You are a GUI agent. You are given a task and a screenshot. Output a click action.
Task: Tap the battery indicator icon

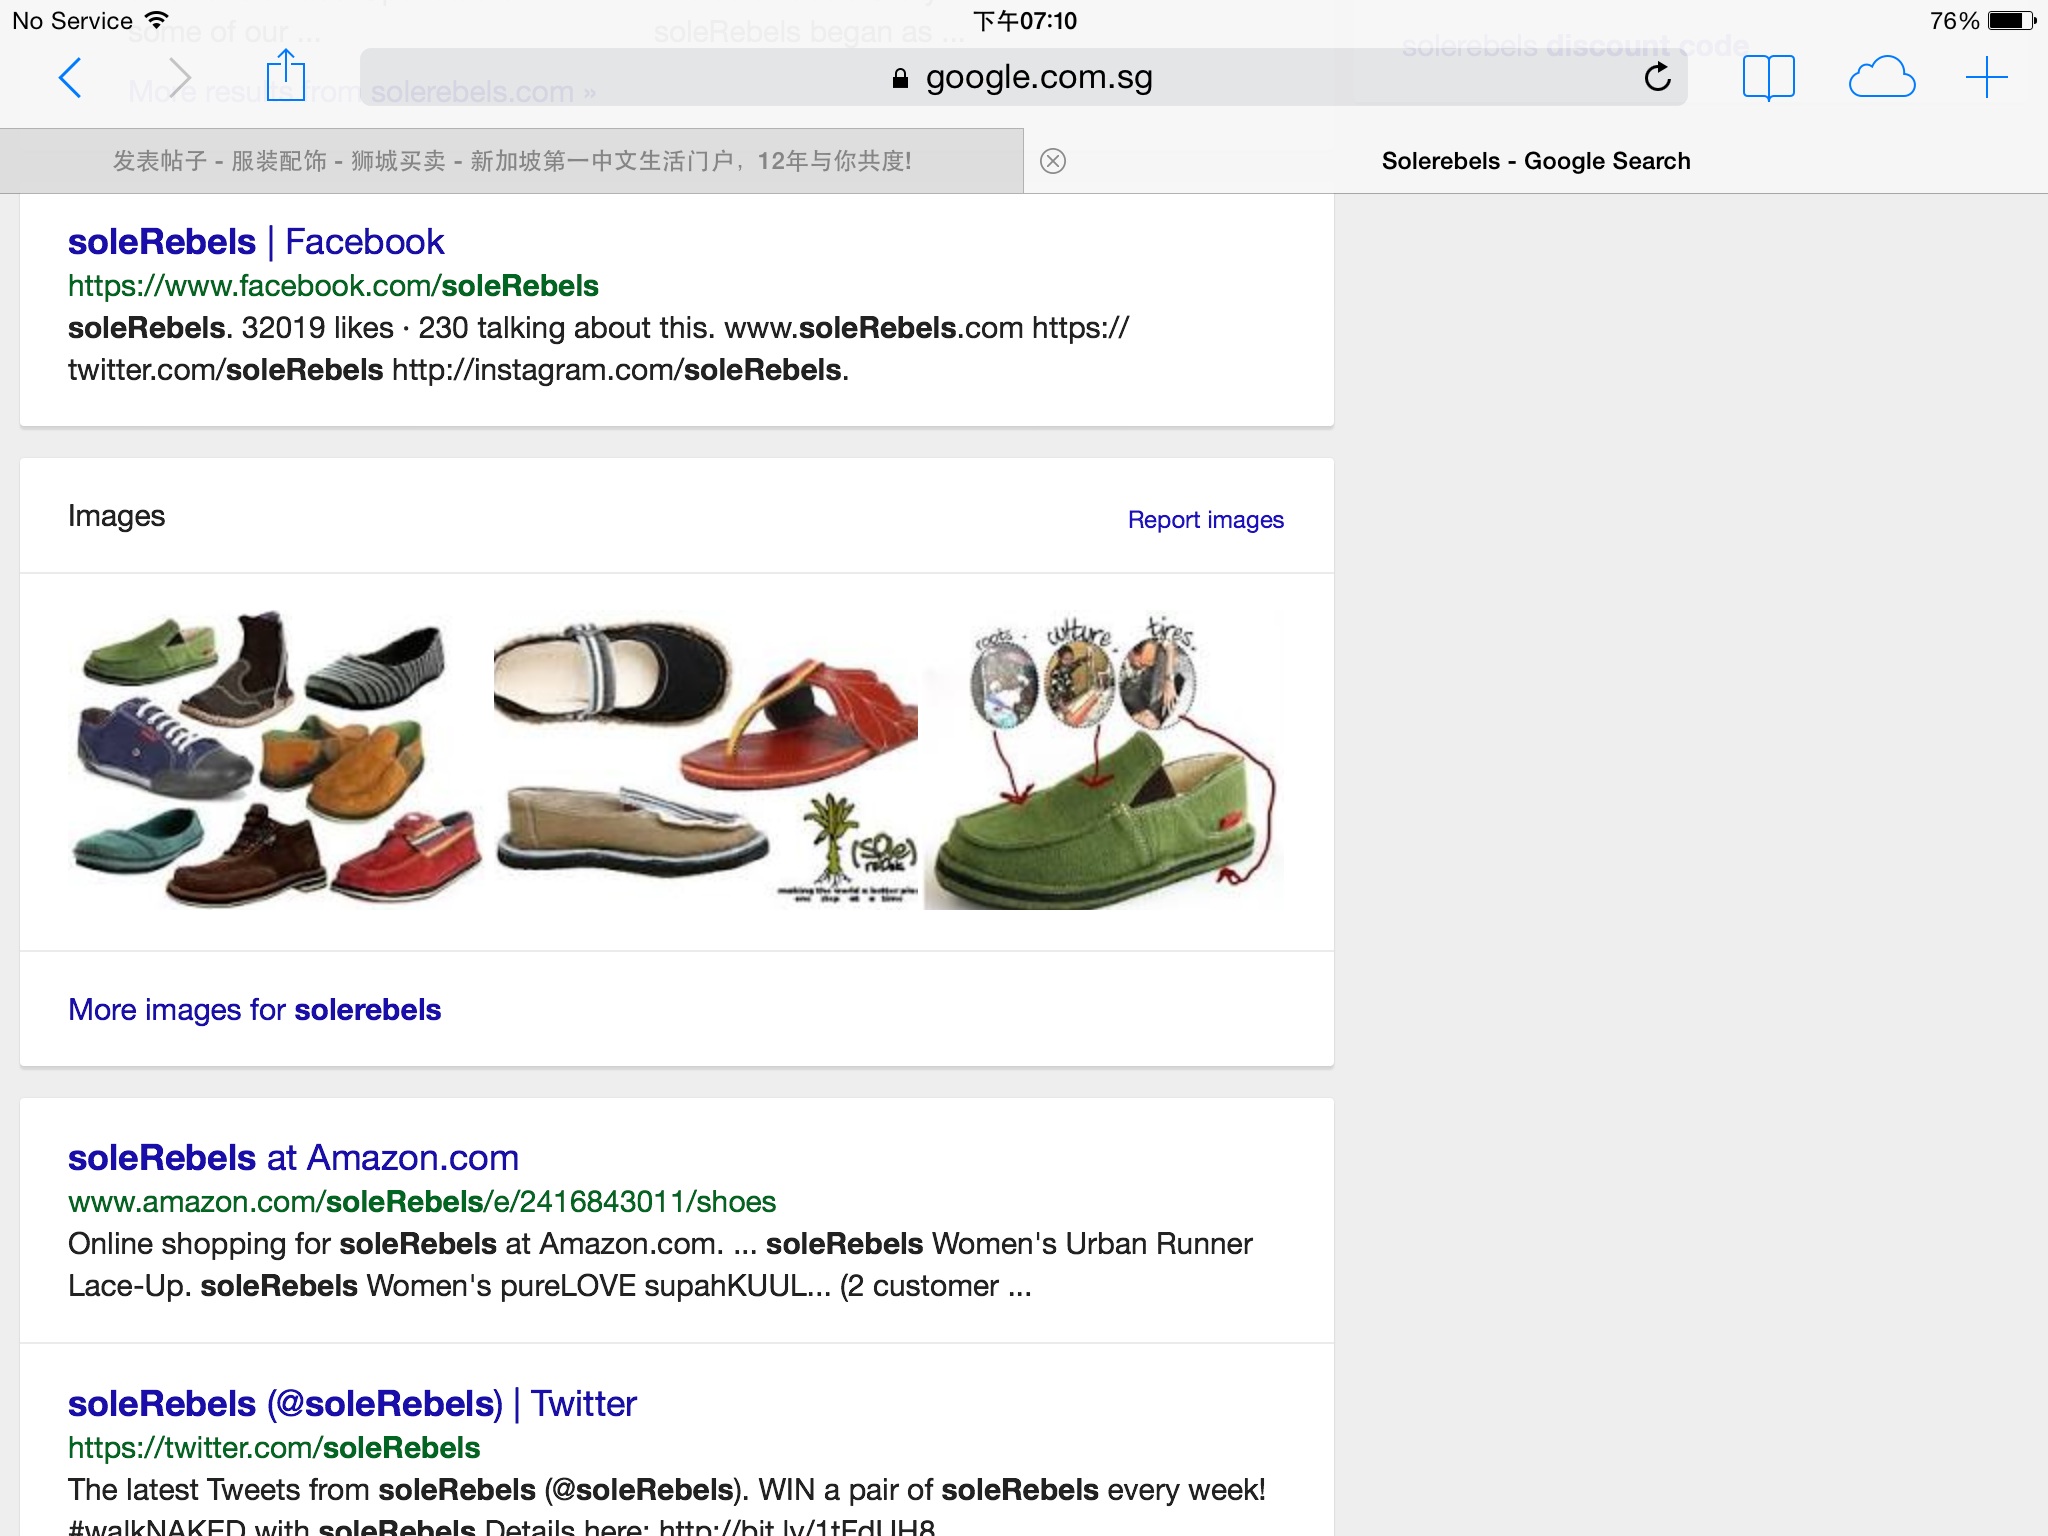tap(2011, 20)
